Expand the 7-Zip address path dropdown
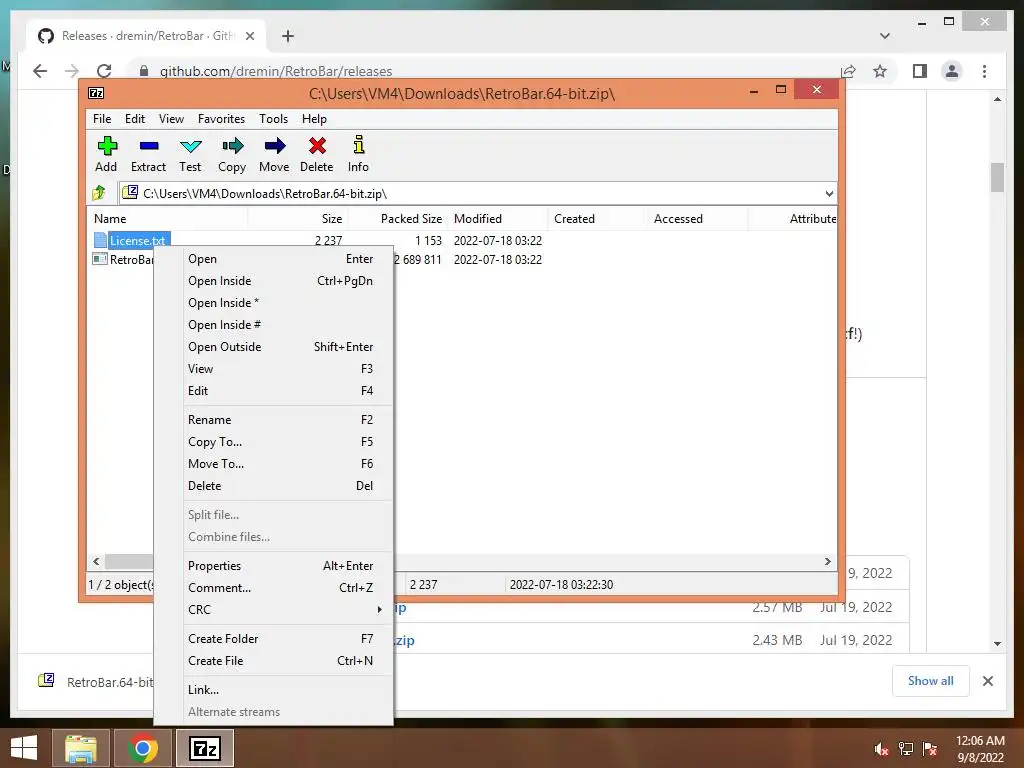 829,193
